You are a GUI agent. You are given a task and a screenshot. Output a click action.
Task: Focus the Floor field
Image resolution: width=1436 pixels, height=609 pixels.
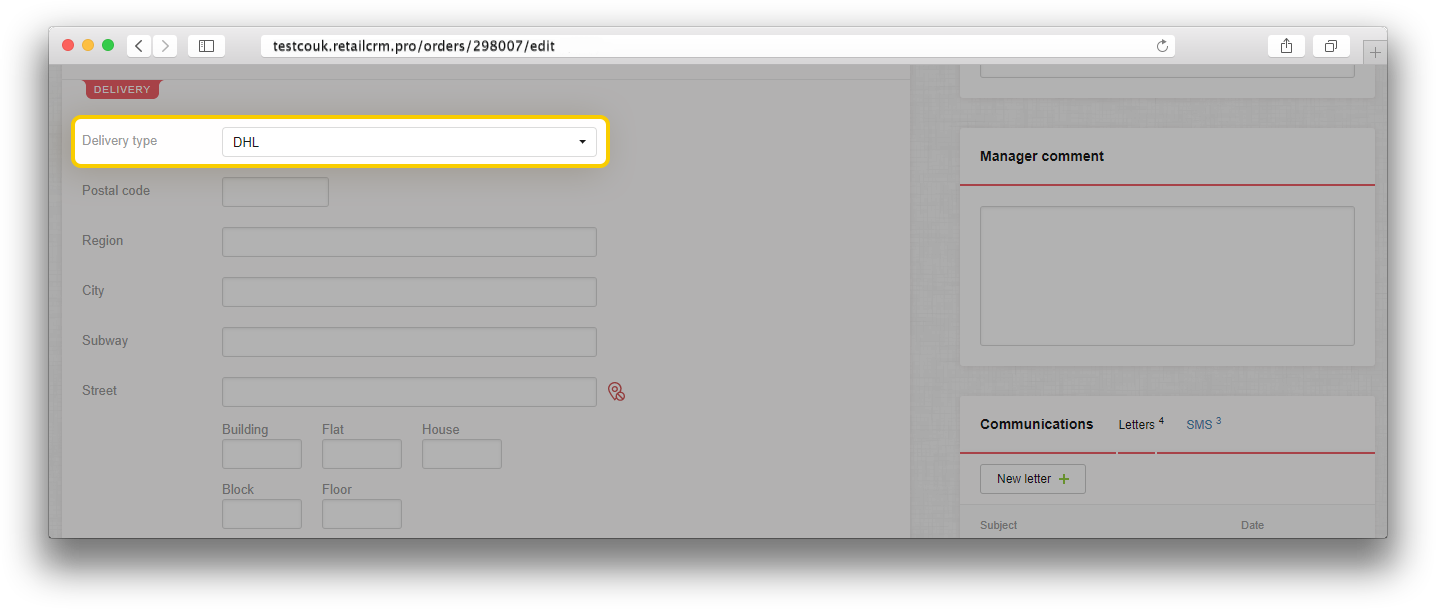coord(362,514)
